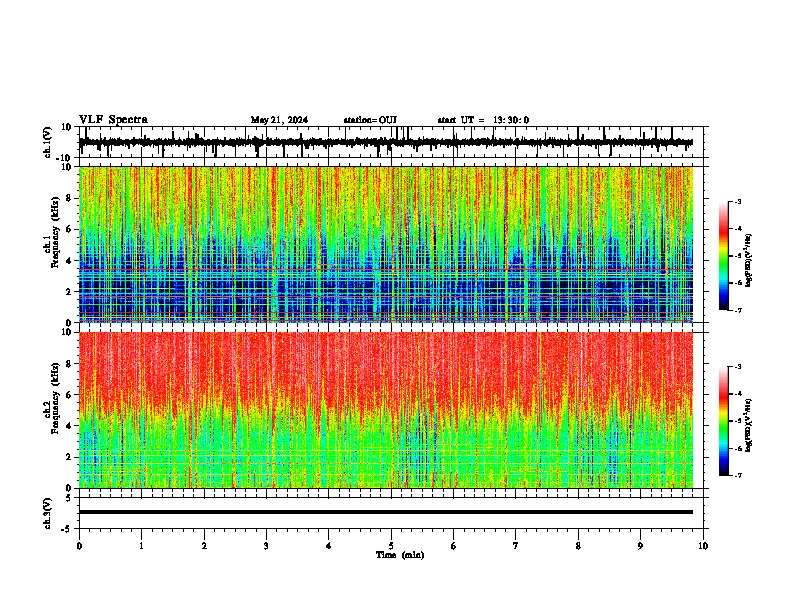The height and width of the screenshot is (612, 792).
Task: Click the ch.3 flat voltage trace
Action: pos(386,512)
